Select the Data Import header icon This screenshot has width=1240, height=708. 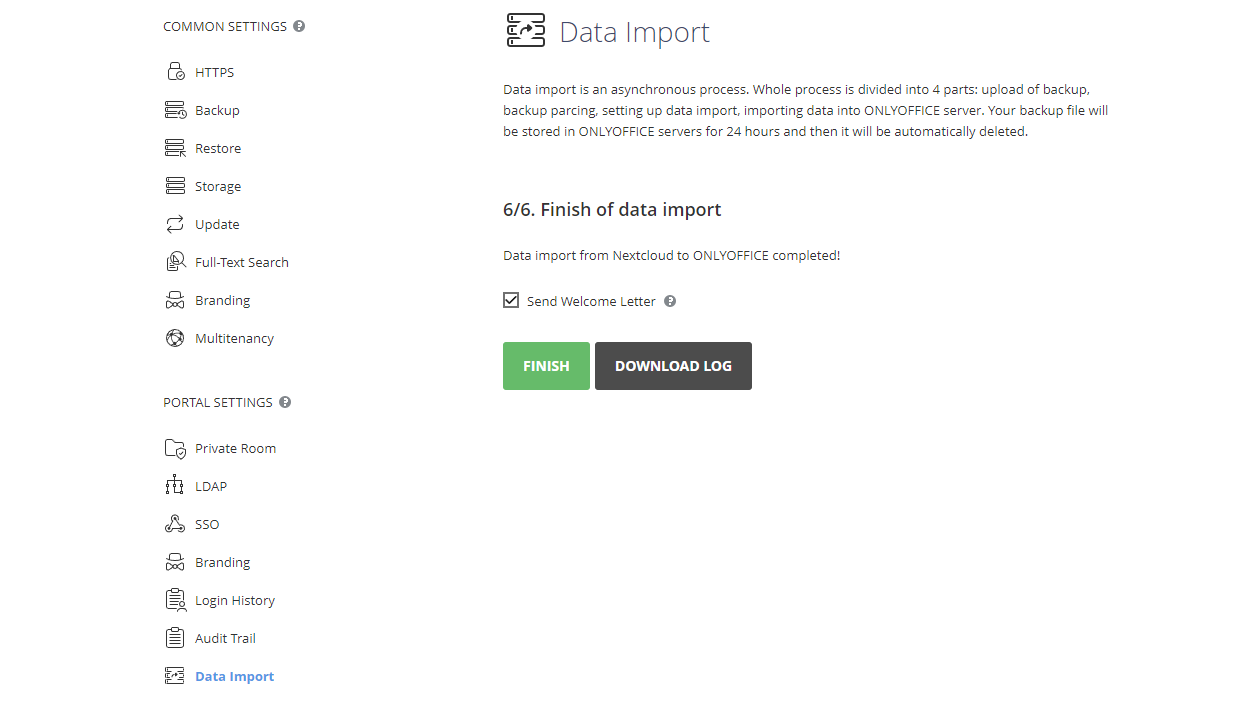point(525,30)
